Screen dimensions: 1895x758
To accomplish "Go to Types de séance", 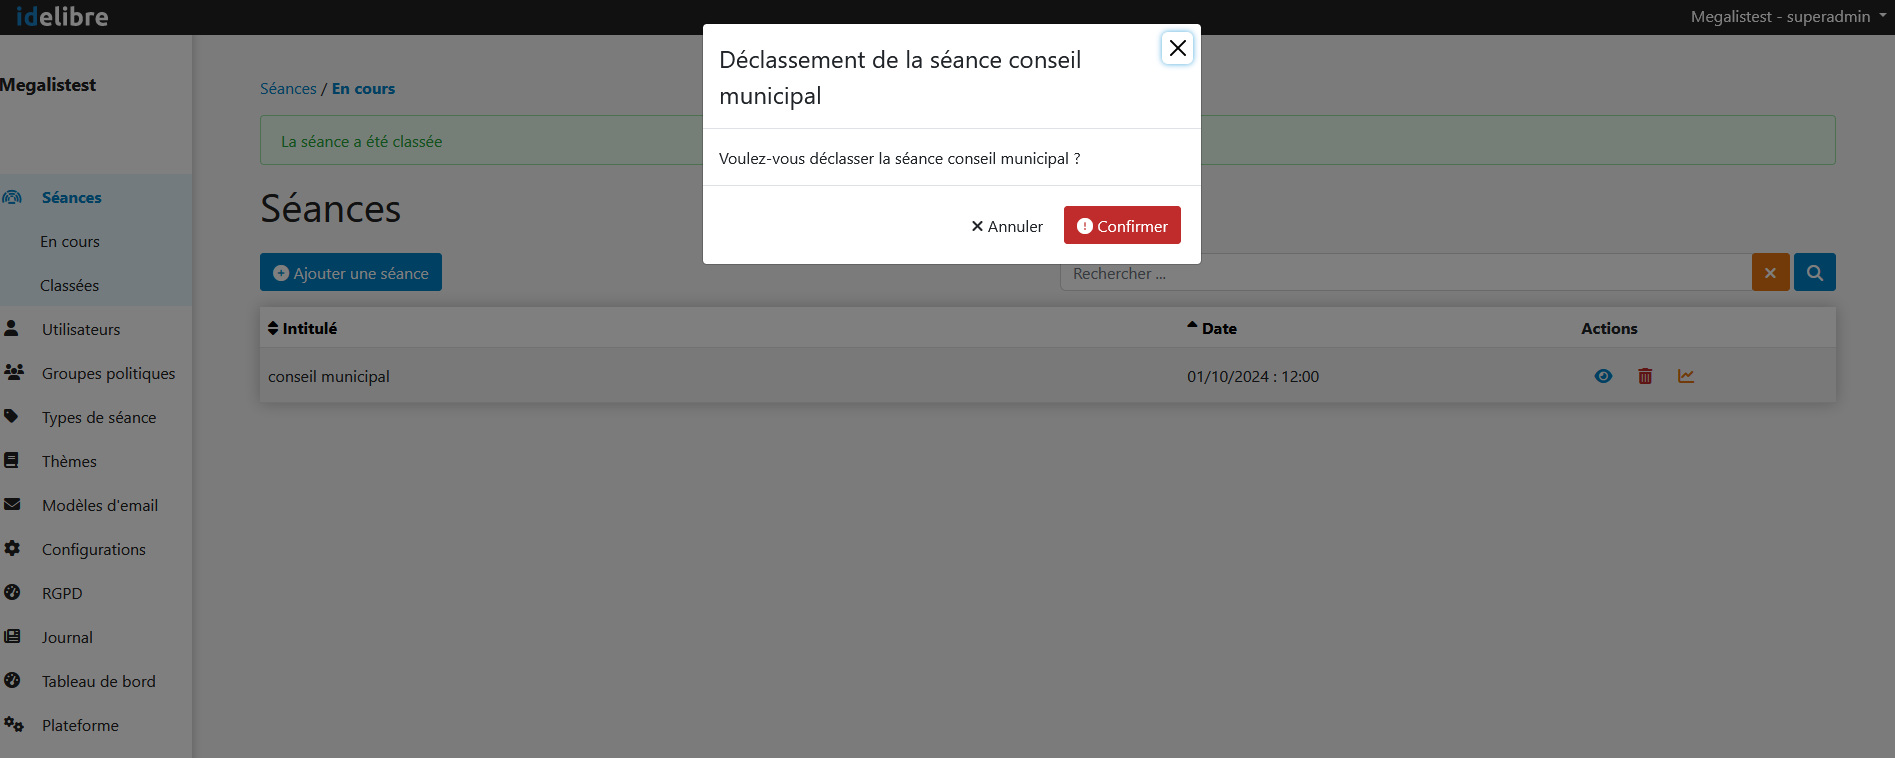I will pyautogui.click(x=98, y=417).
